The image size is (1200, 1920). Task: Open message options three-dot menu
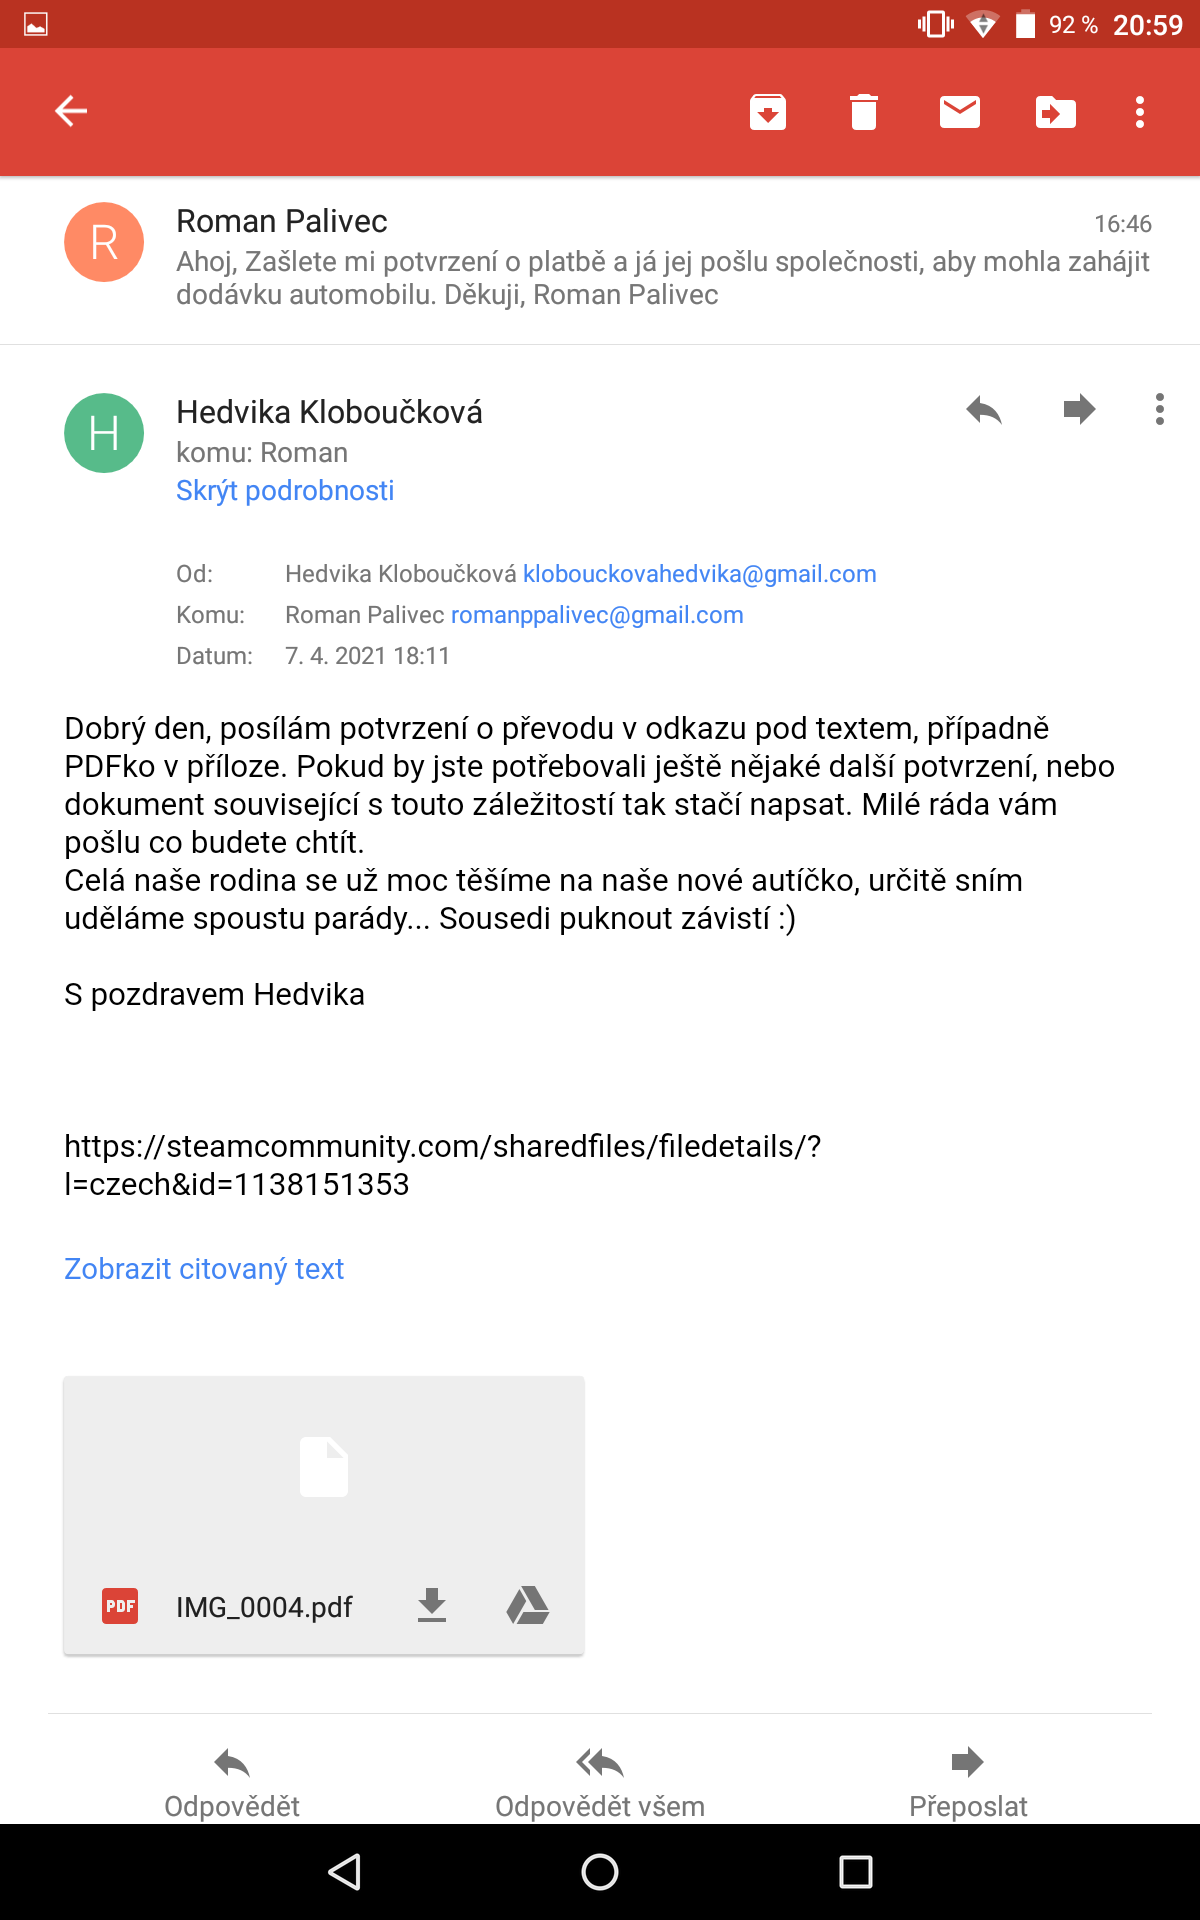pos(1159,409)
